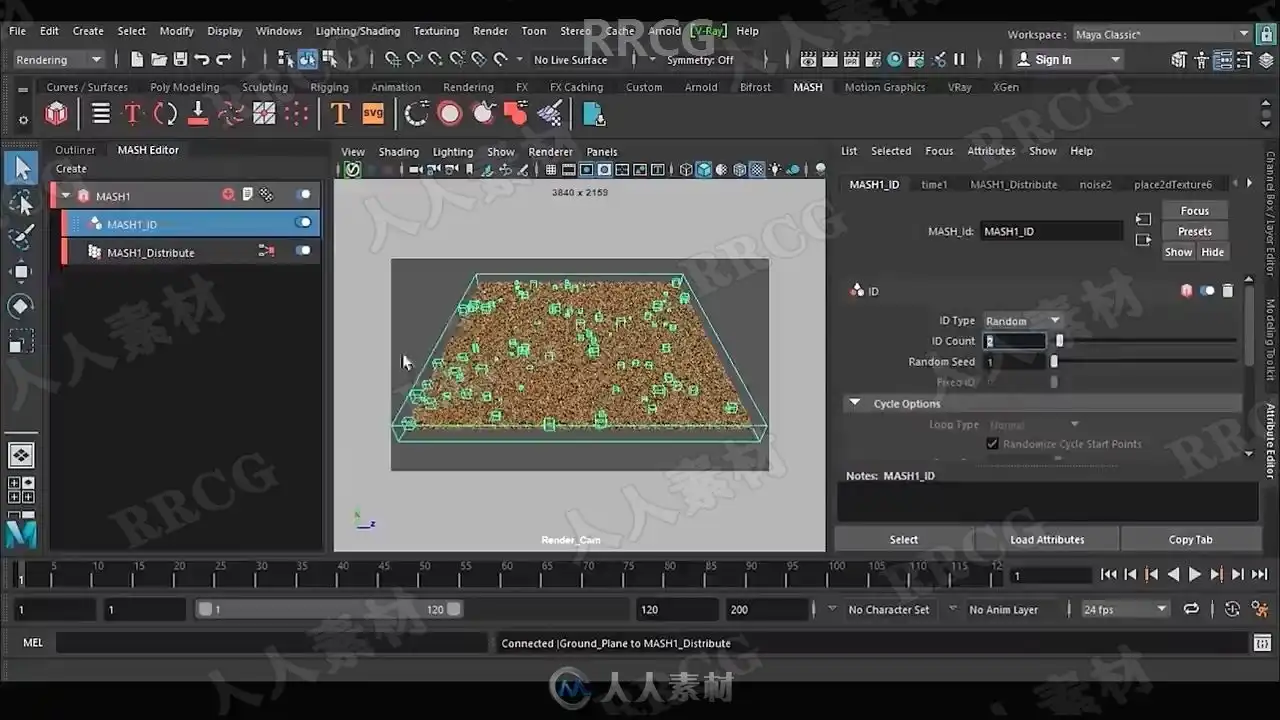The width and height of the screenshot is (1280, 720).
Task: Click the MEL command line input
Action: (272, 643)
